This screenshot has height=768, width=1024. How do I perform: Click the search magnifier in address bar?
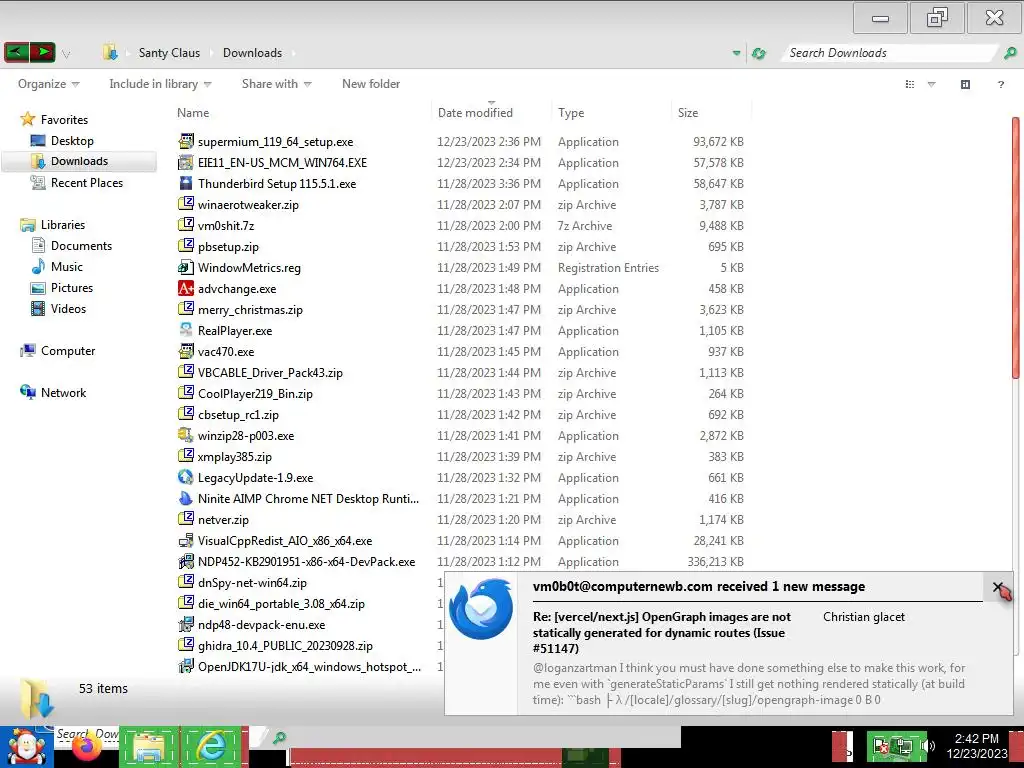tap(1010, 53)
